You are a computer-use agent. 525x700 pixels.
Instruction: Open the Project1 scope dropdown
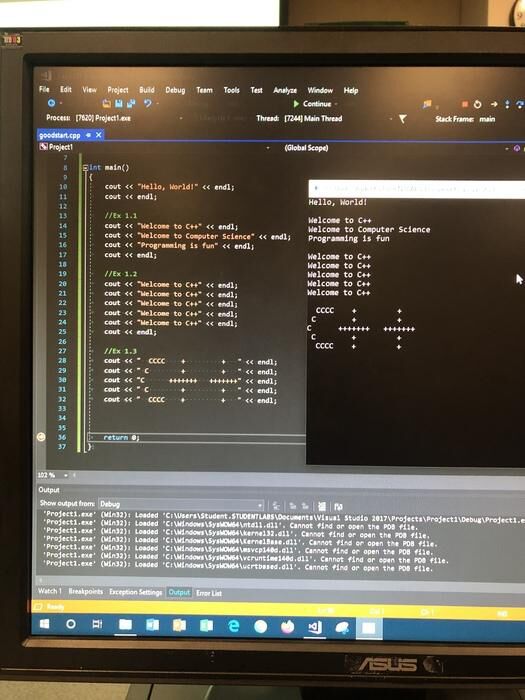(155, 147)
